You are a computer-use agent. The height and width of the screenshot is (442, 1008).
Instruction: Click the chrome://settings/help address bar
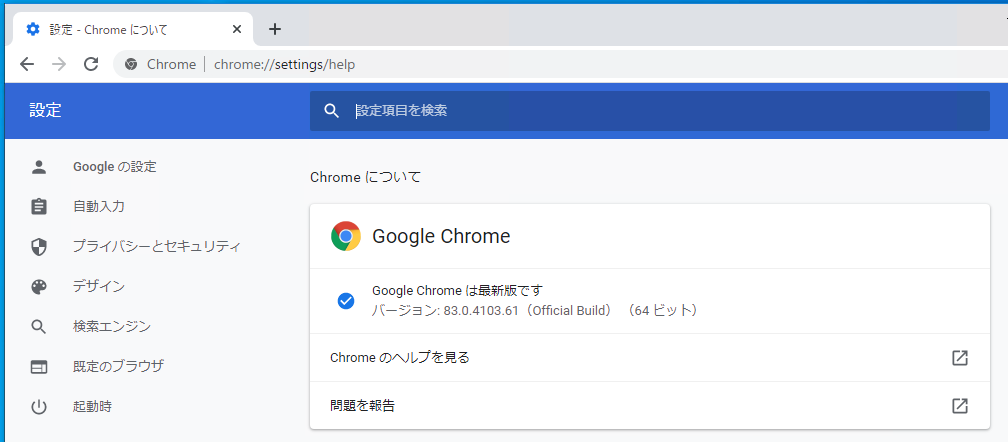[284, 64]
